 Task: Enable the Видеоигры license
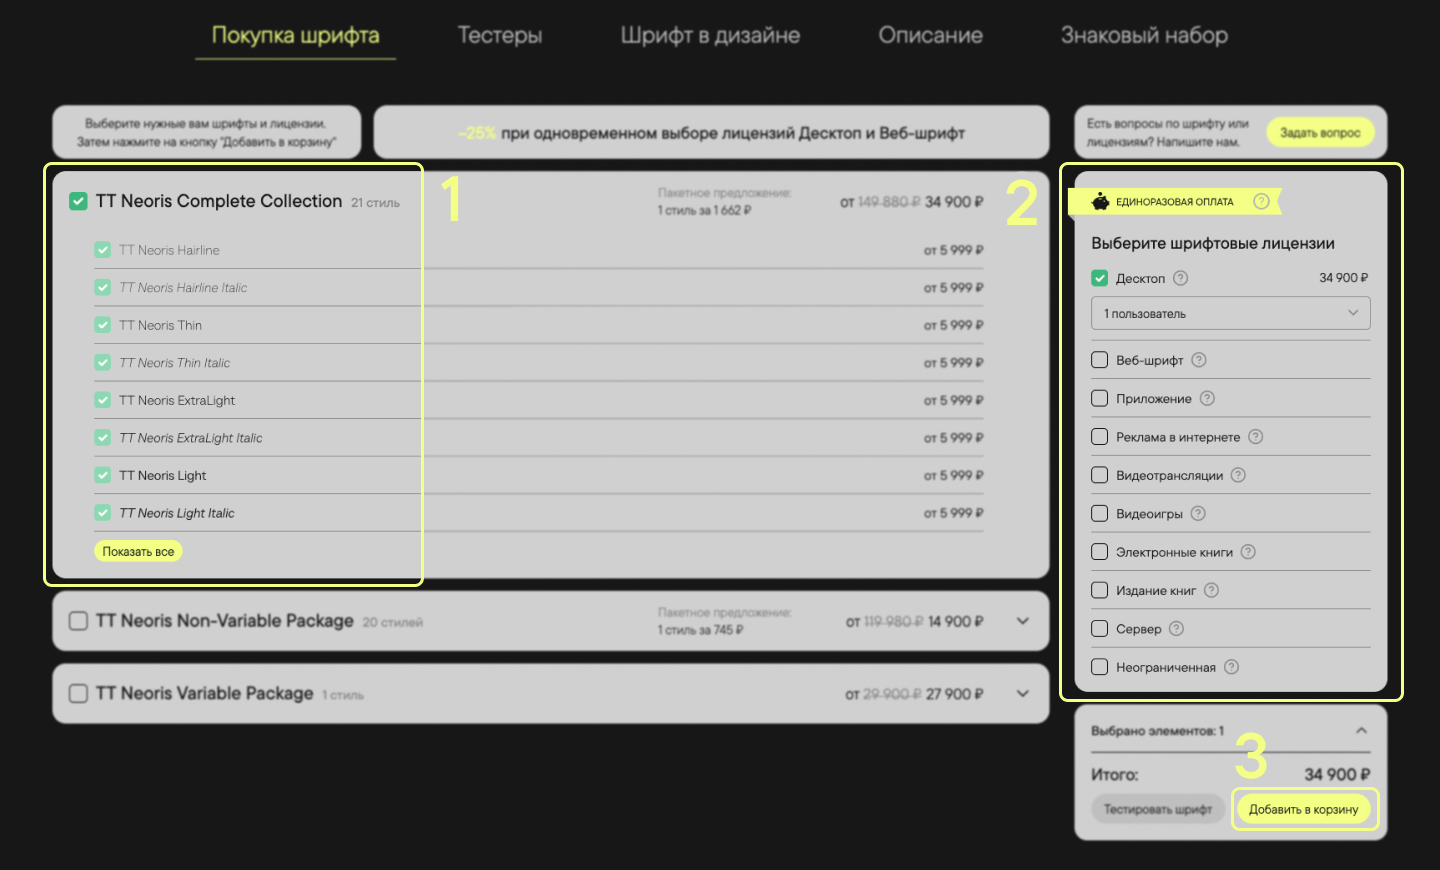1100,513
